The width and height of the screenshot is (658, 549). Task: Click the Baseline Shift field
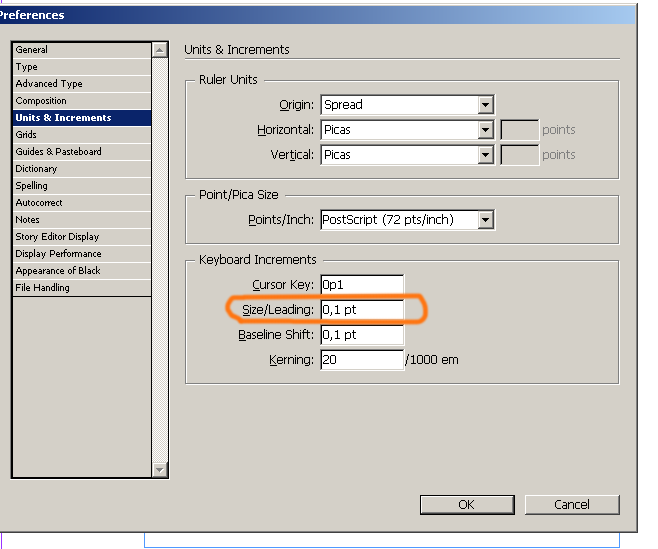(362, 335)
